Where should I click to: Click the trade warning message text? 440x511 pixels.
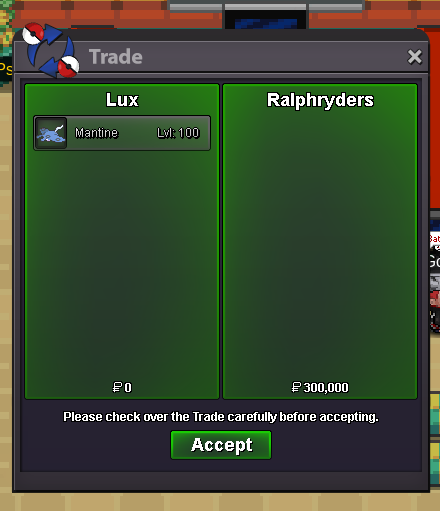[x=221, y=417]
